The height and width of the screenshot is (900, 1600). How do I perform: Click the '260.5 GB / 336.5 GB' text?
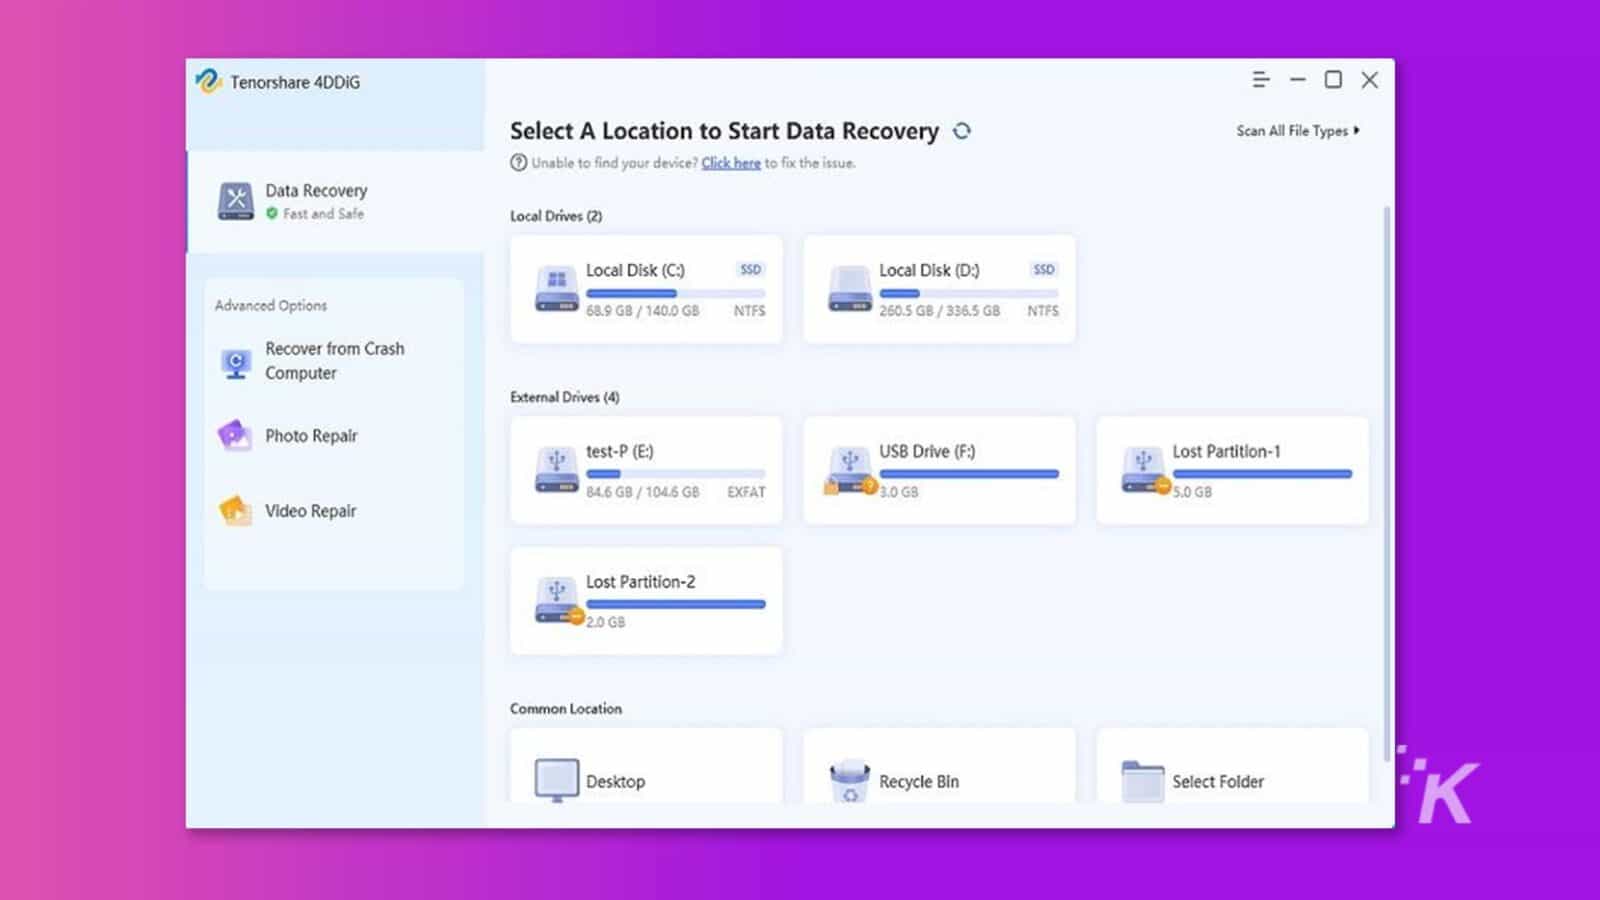(x=940, y=311)
